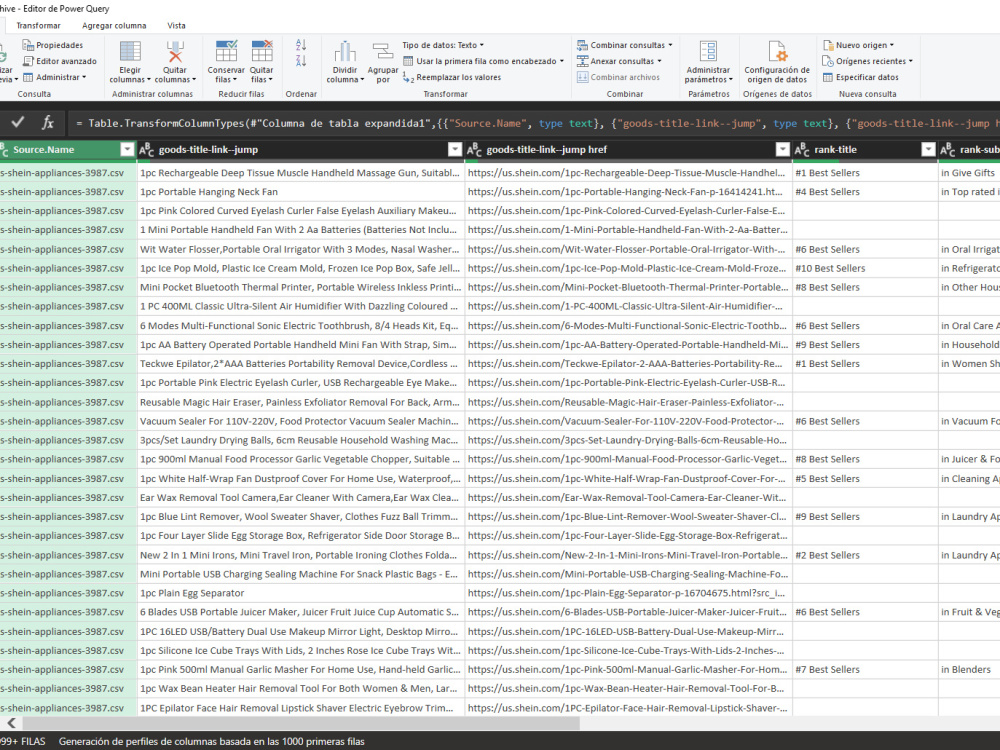Select the rank-title column header
This screenshot has width=1000, height=750.
pyautogui.click(x=865, y=149)
